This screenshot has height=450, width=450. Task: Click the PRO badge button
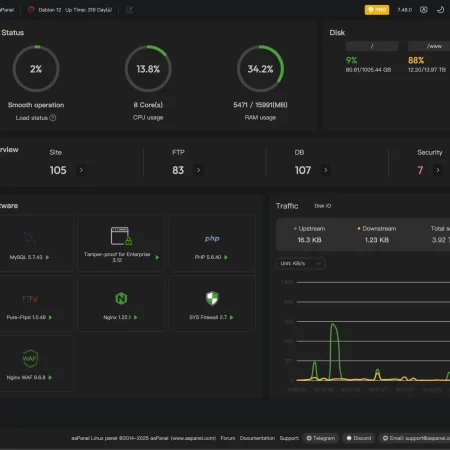(377, 10)
